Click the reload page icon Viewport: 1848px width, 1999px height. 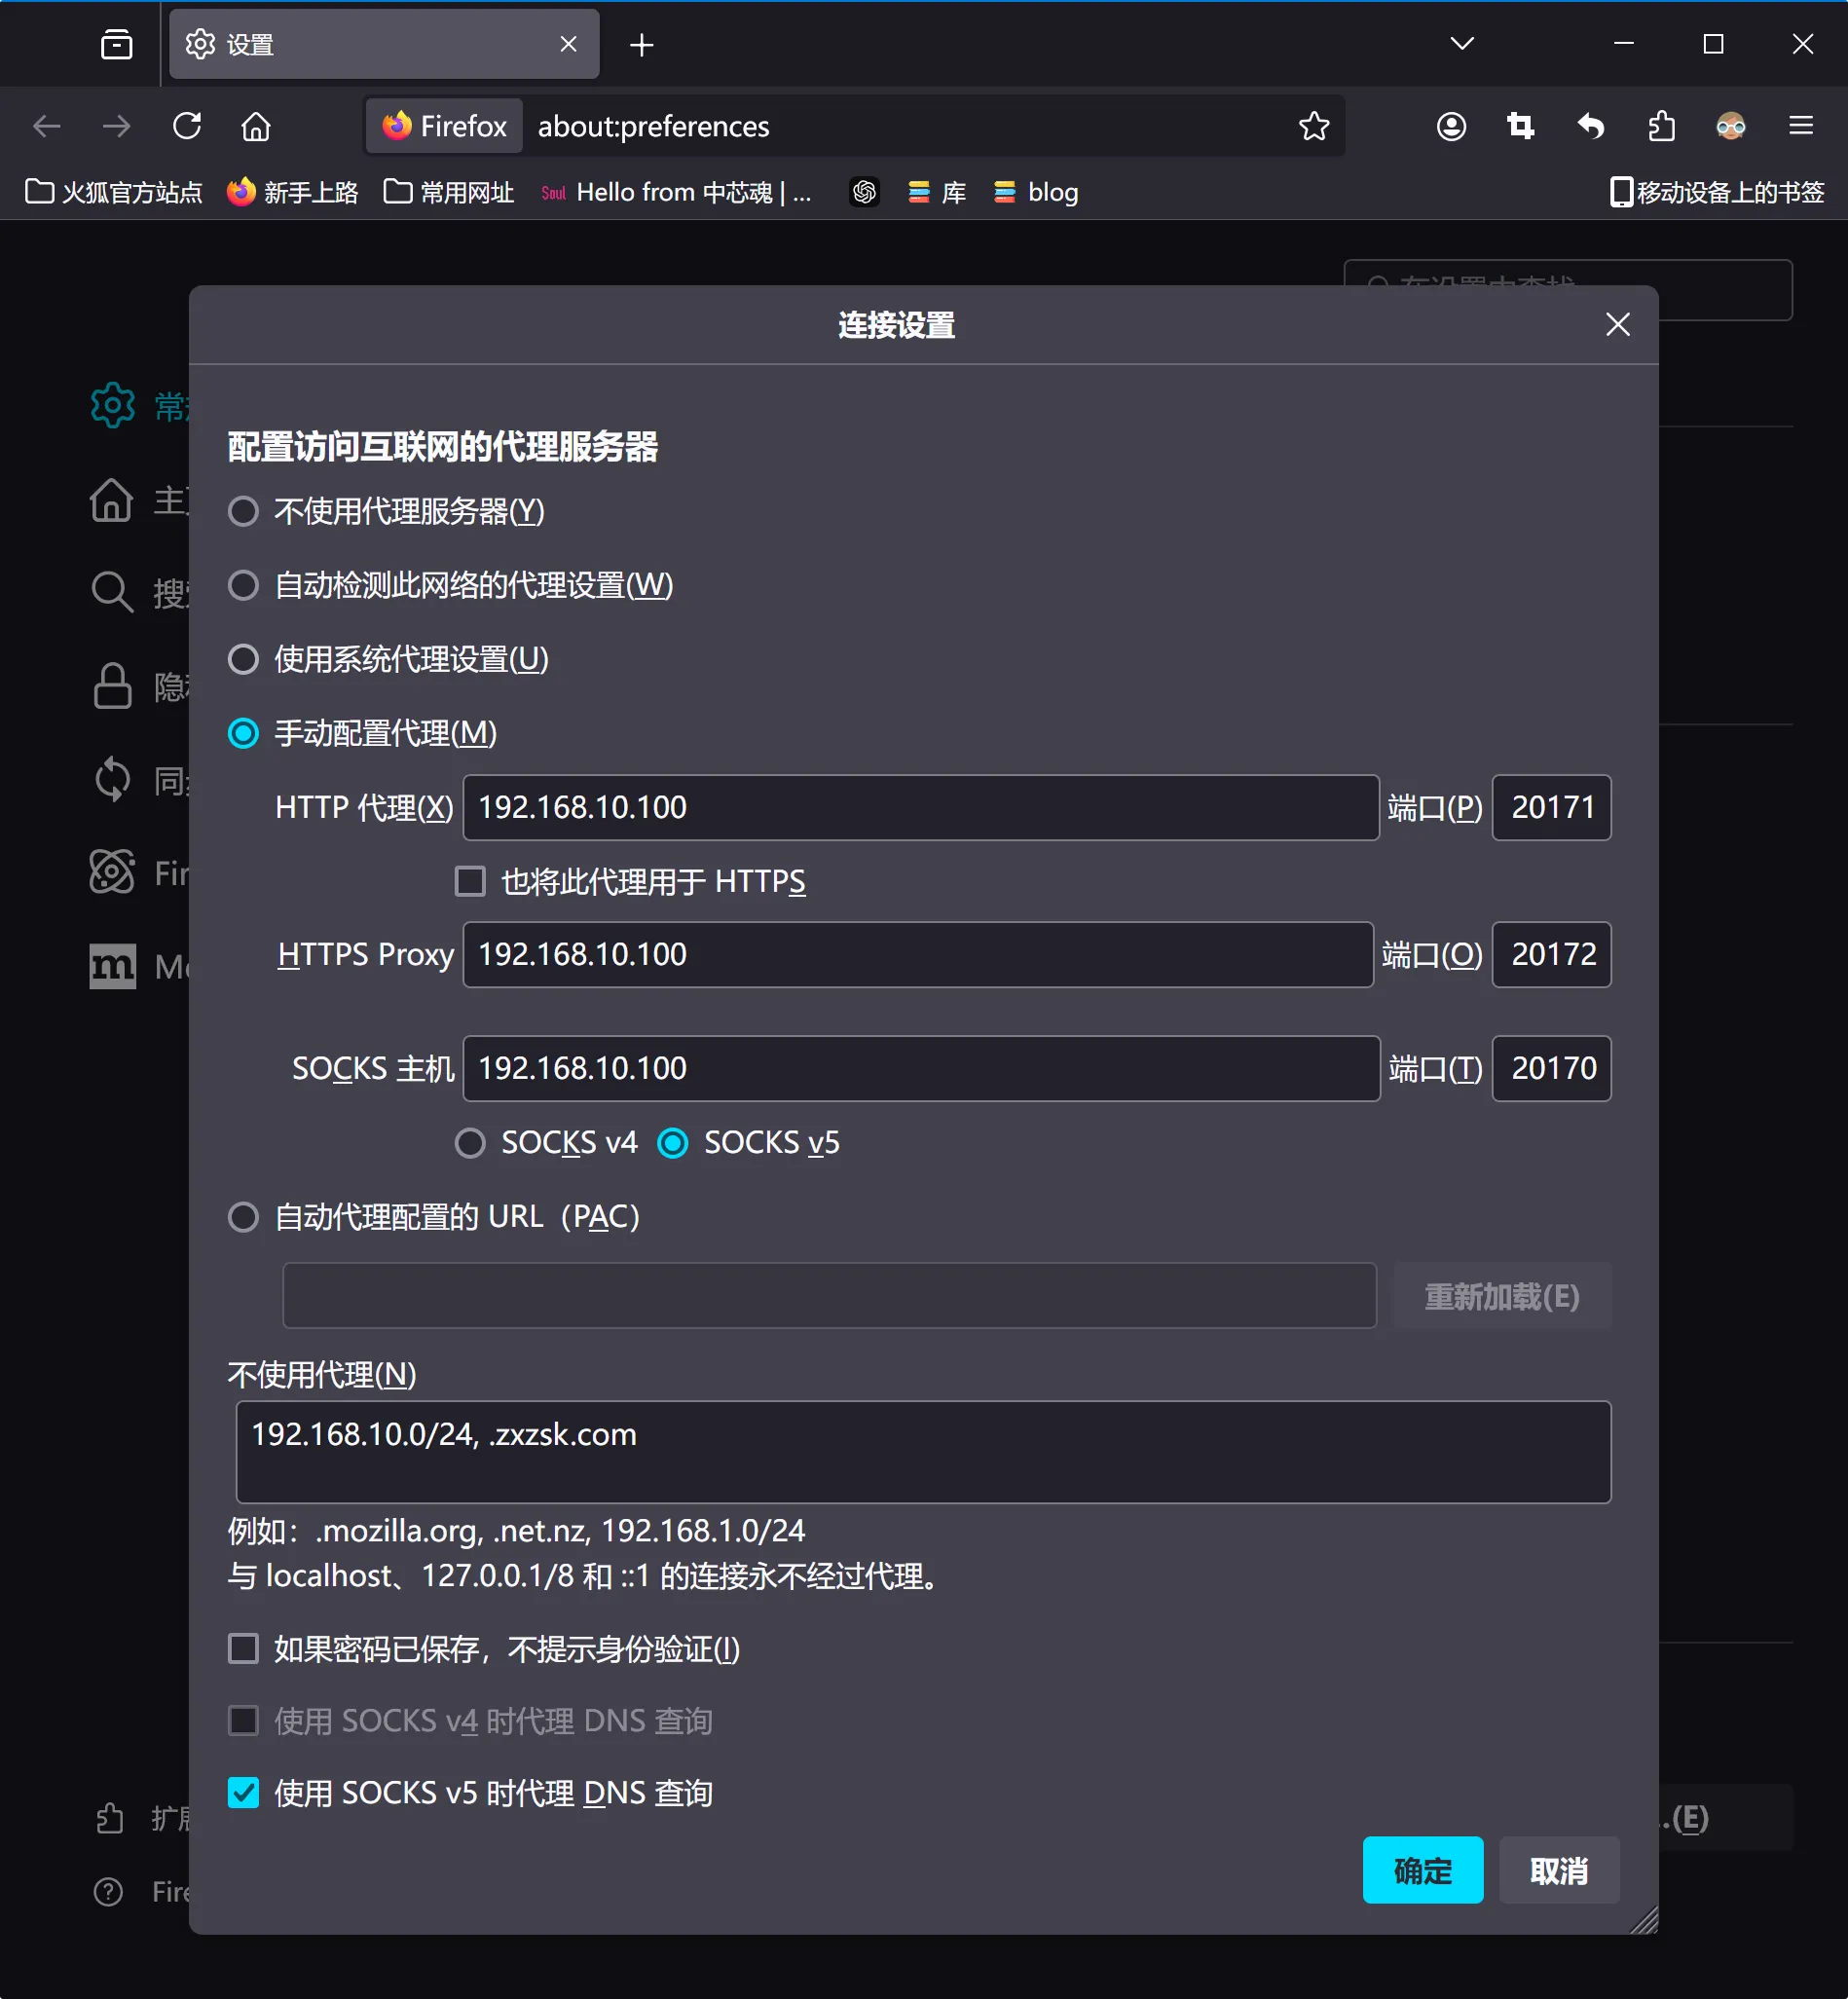[187, 126]
